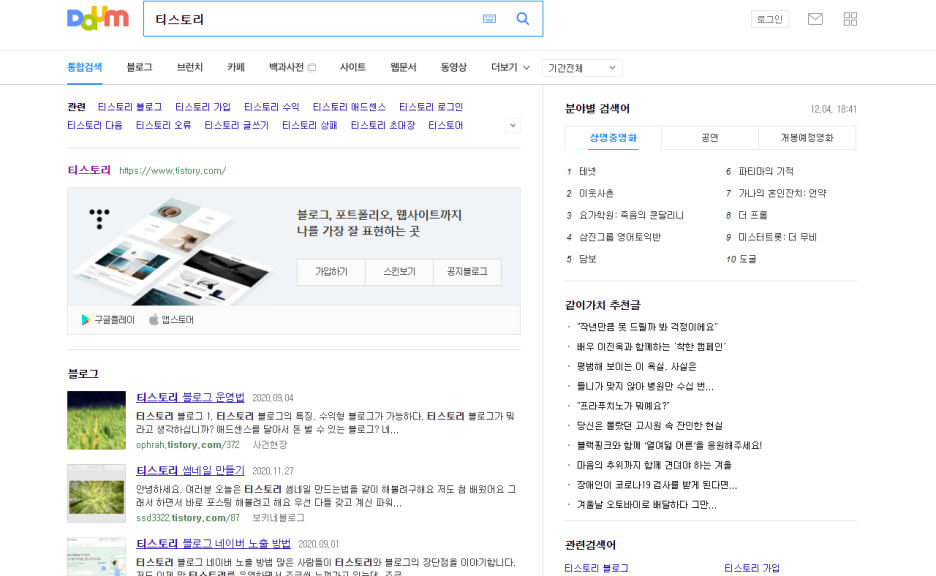Open the 웹문서 tab

coord(403,67)
